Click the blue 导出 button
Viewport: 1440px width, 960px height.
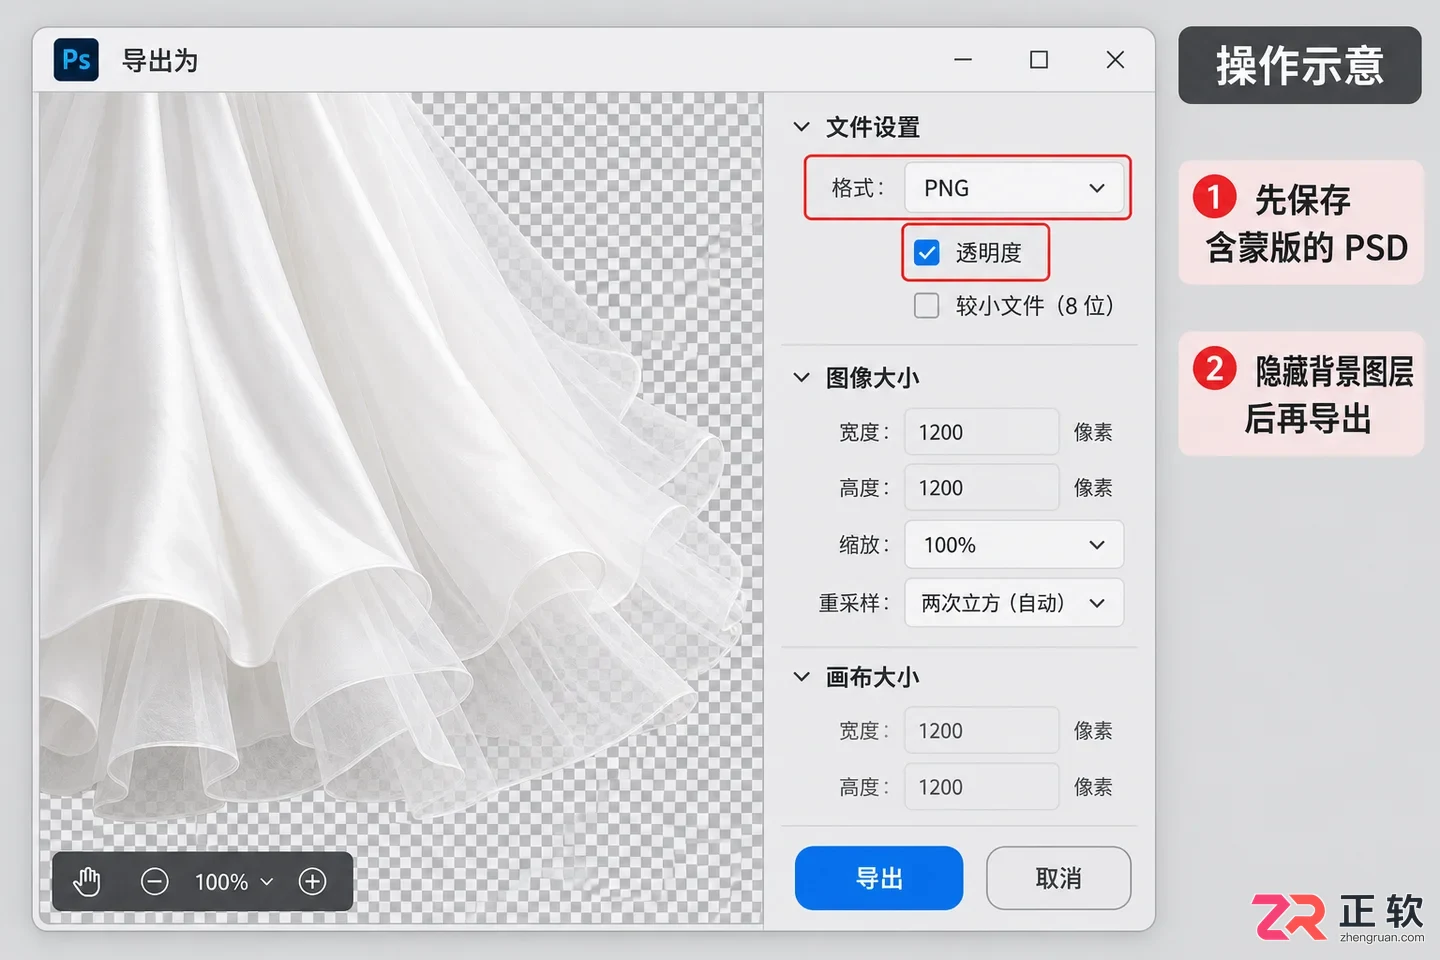[879, 878]
